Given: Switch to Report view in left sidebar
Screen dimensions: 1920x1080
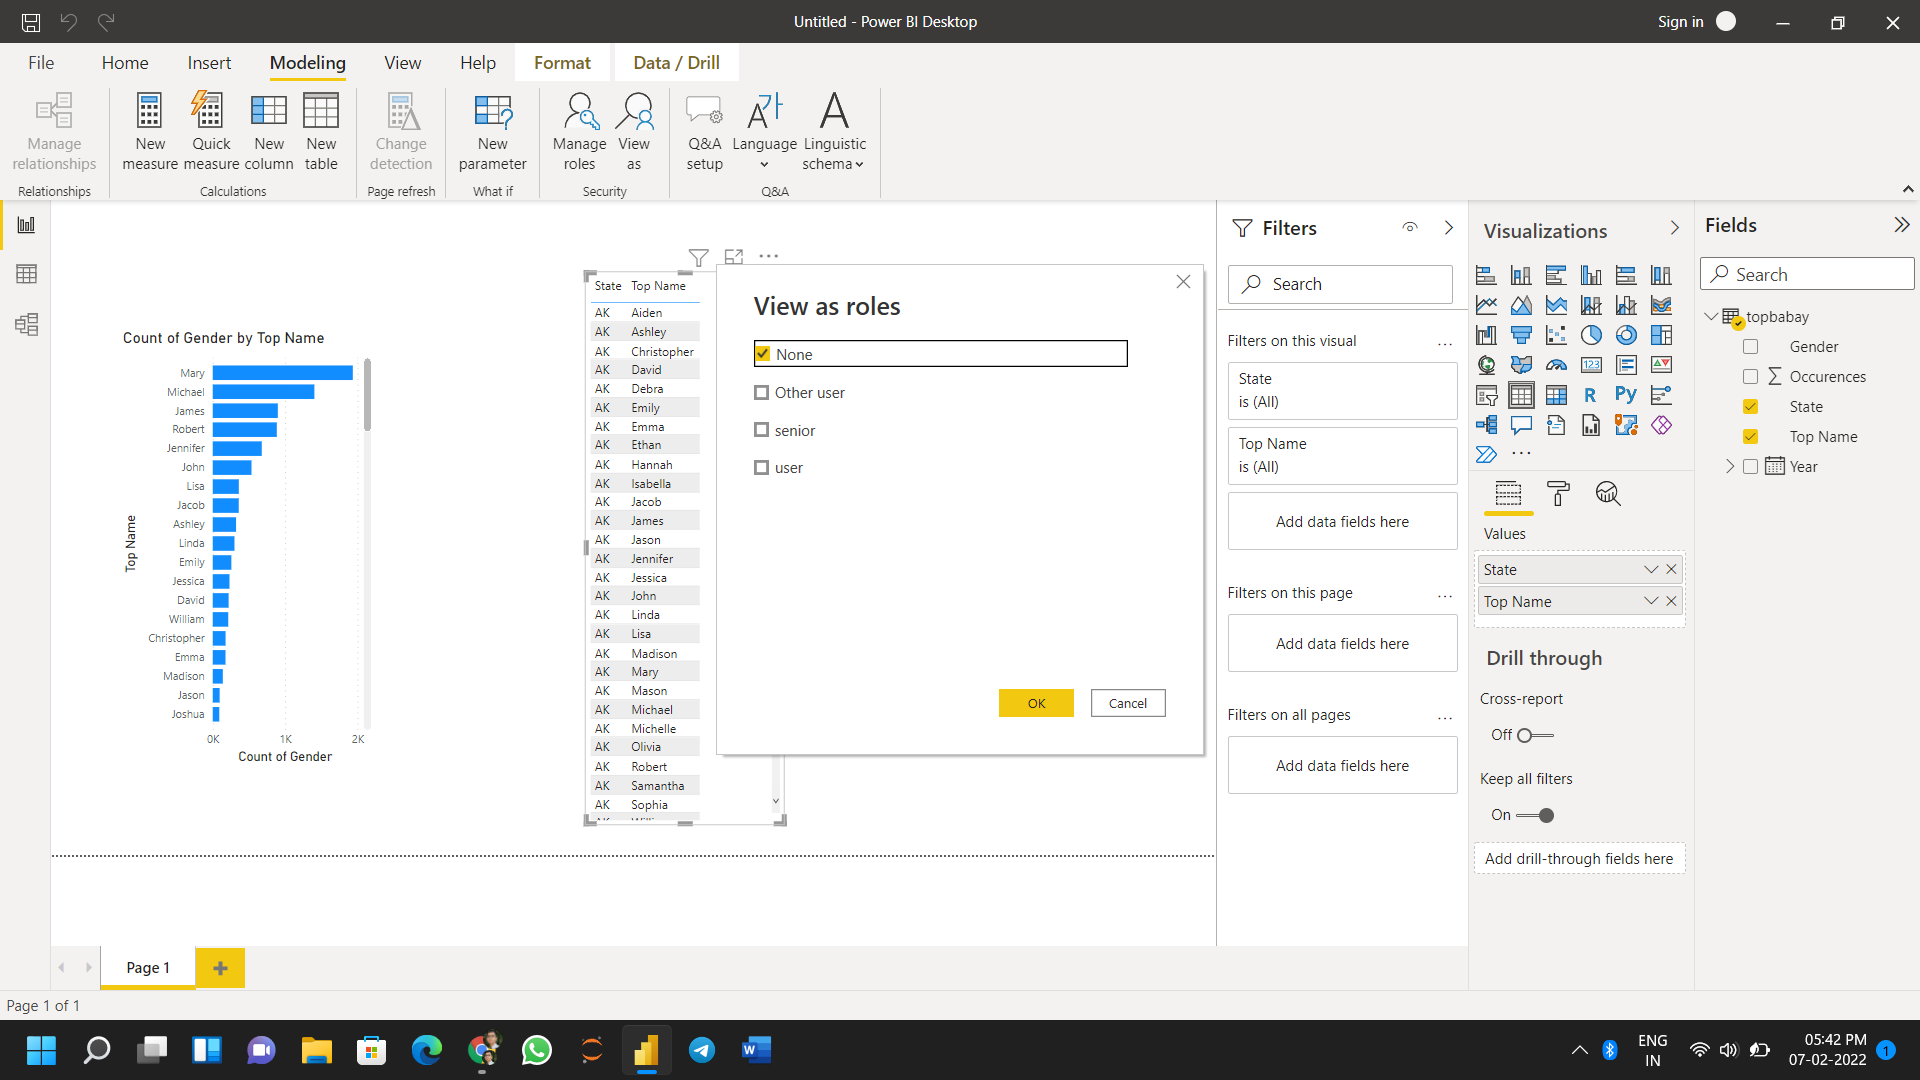Looking at the screenshot, I should pyautogui.click(x=26, y=224).
